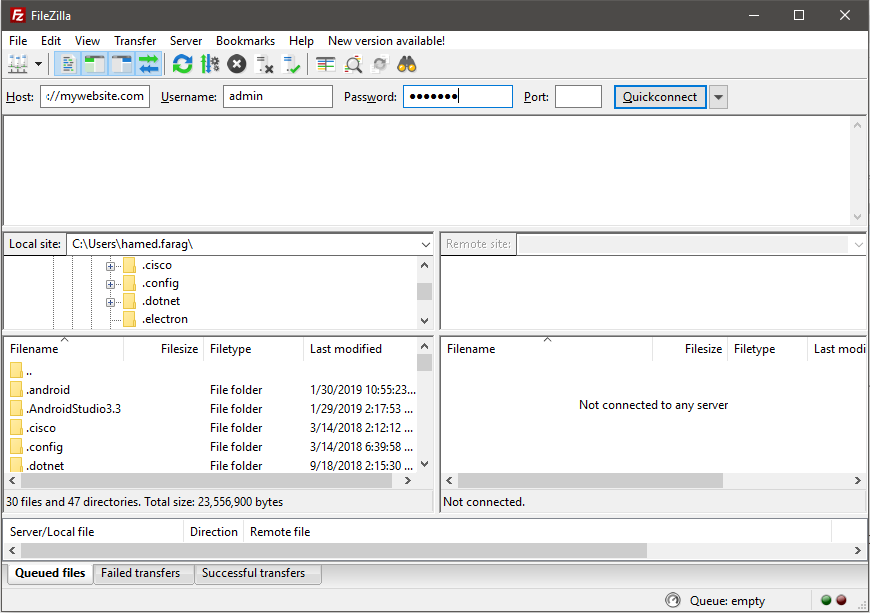This screenshot has width=870, height=613.
Task: Disconnect from the current server
Action: (264, 64)
